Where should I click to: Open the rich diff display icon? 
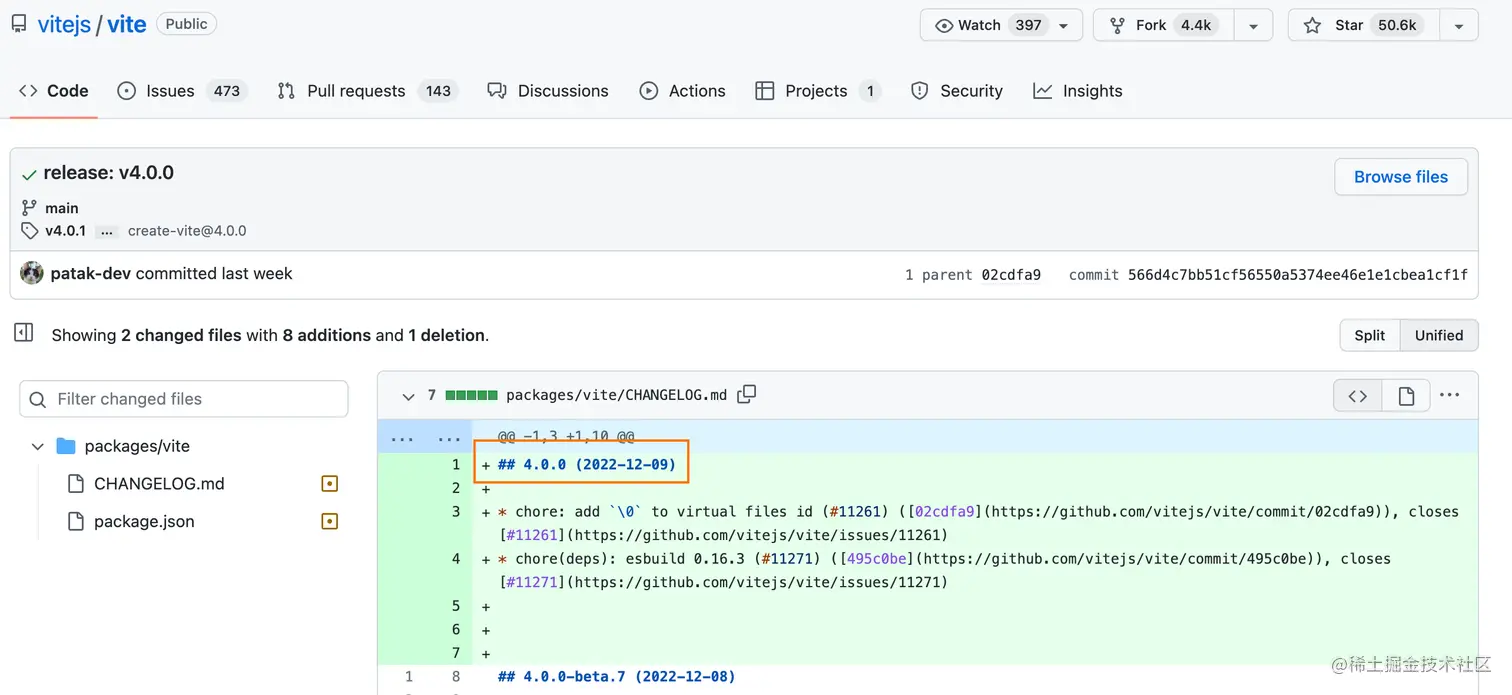pos(1405,395)
